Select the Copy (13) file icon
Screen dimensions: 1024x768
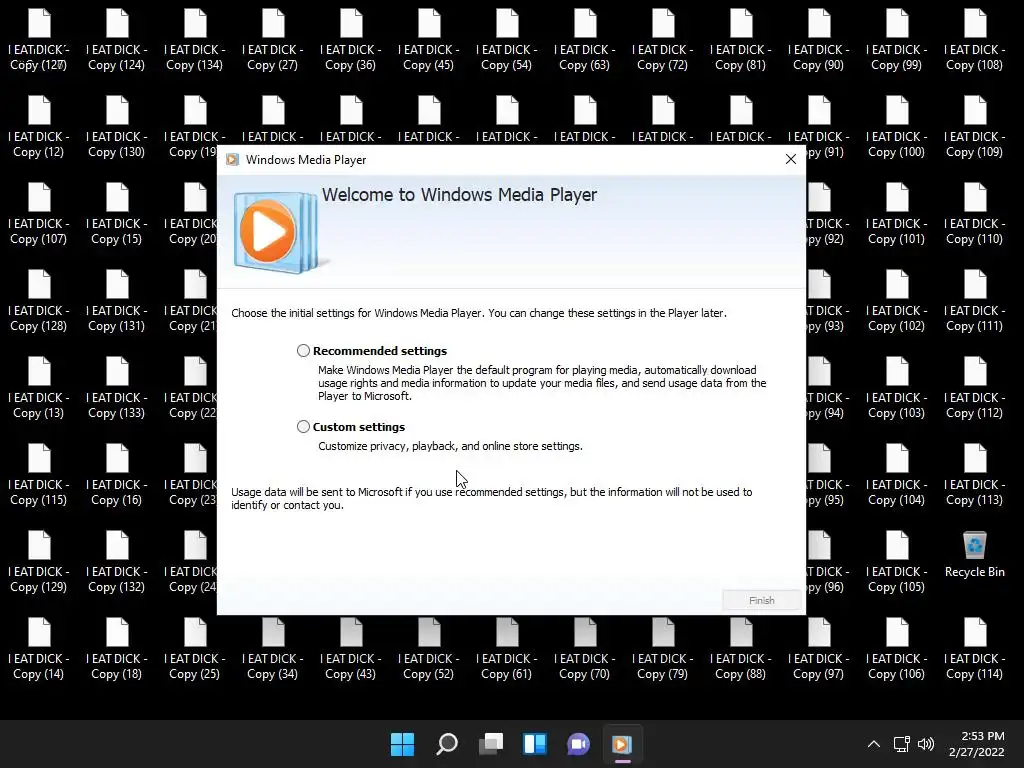(x=39, y=388)
